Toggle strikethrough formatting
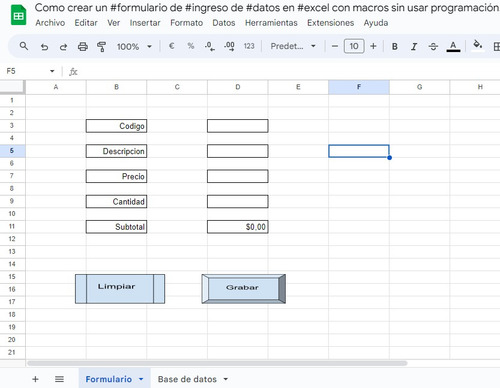The width and height of the screenshot is (500, 388). tap(433, 47)
